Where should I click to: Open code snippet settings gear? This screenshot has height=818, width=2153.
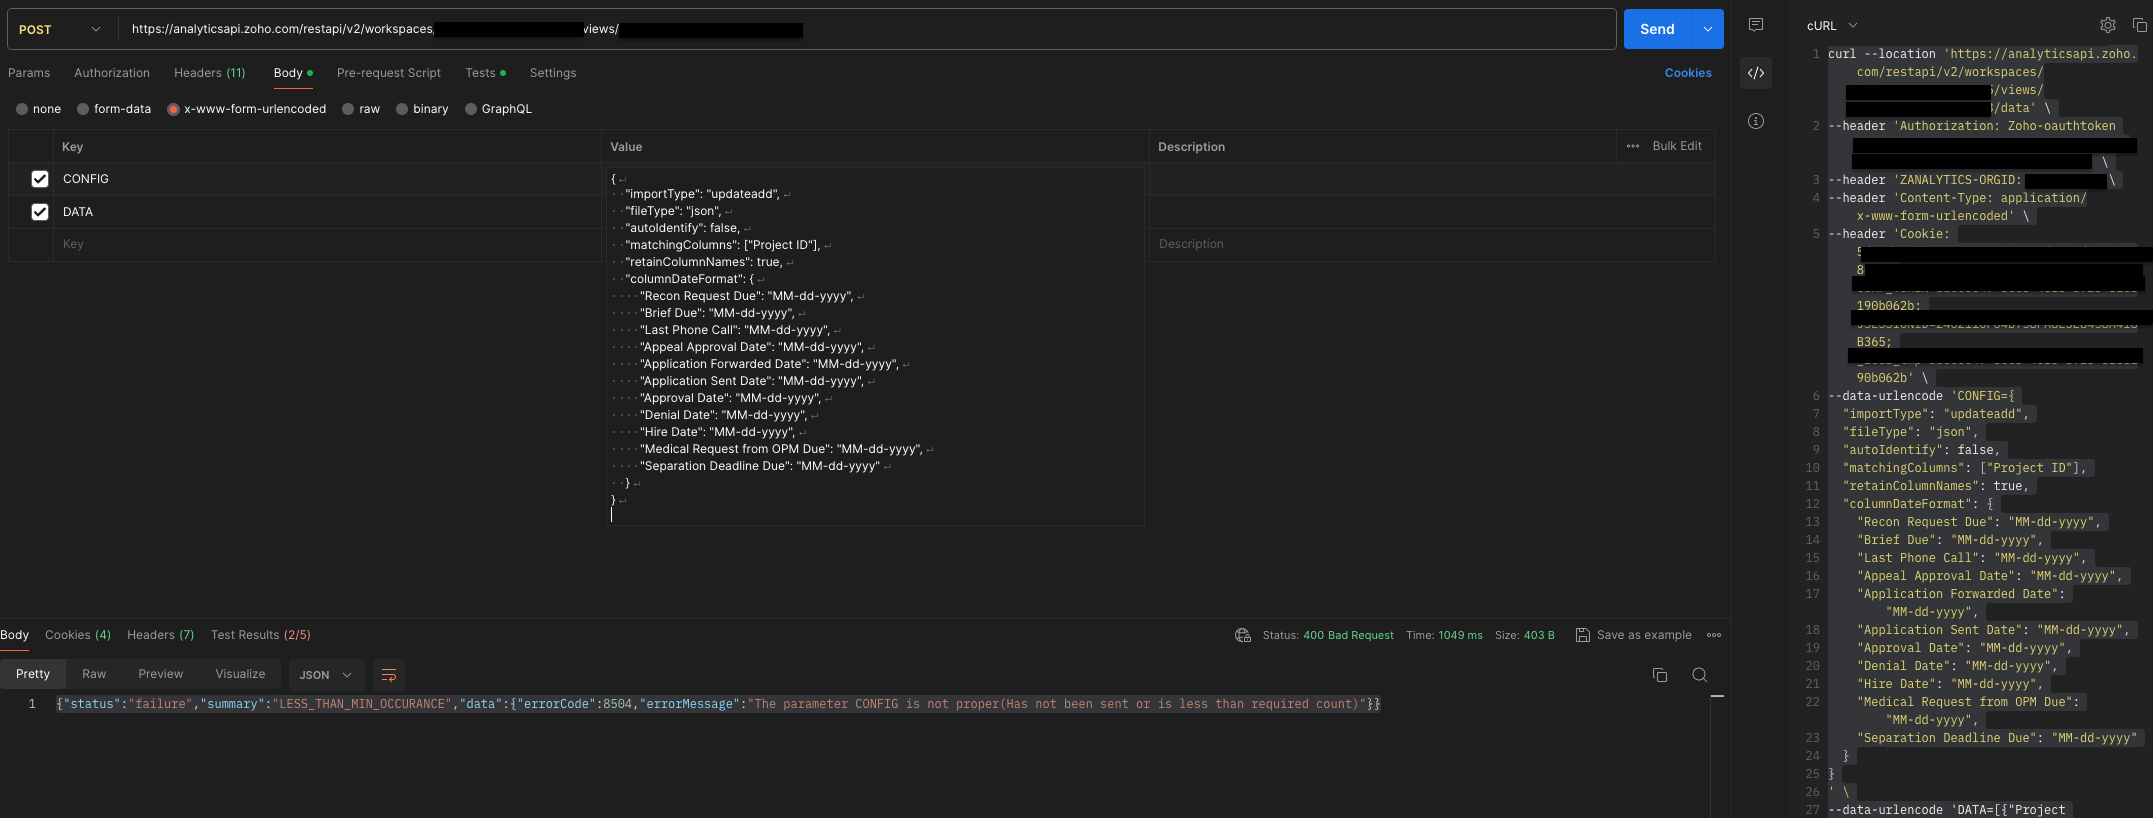coord(2107,25)
